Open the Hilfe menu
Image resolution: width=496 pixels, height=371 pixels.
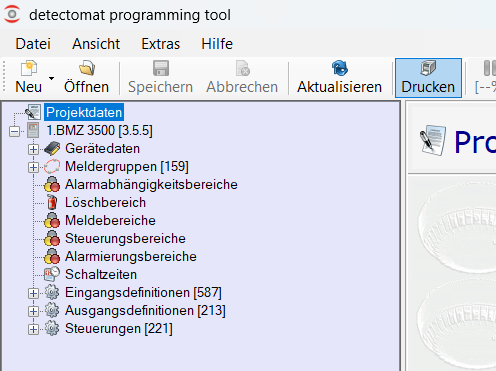217,44
